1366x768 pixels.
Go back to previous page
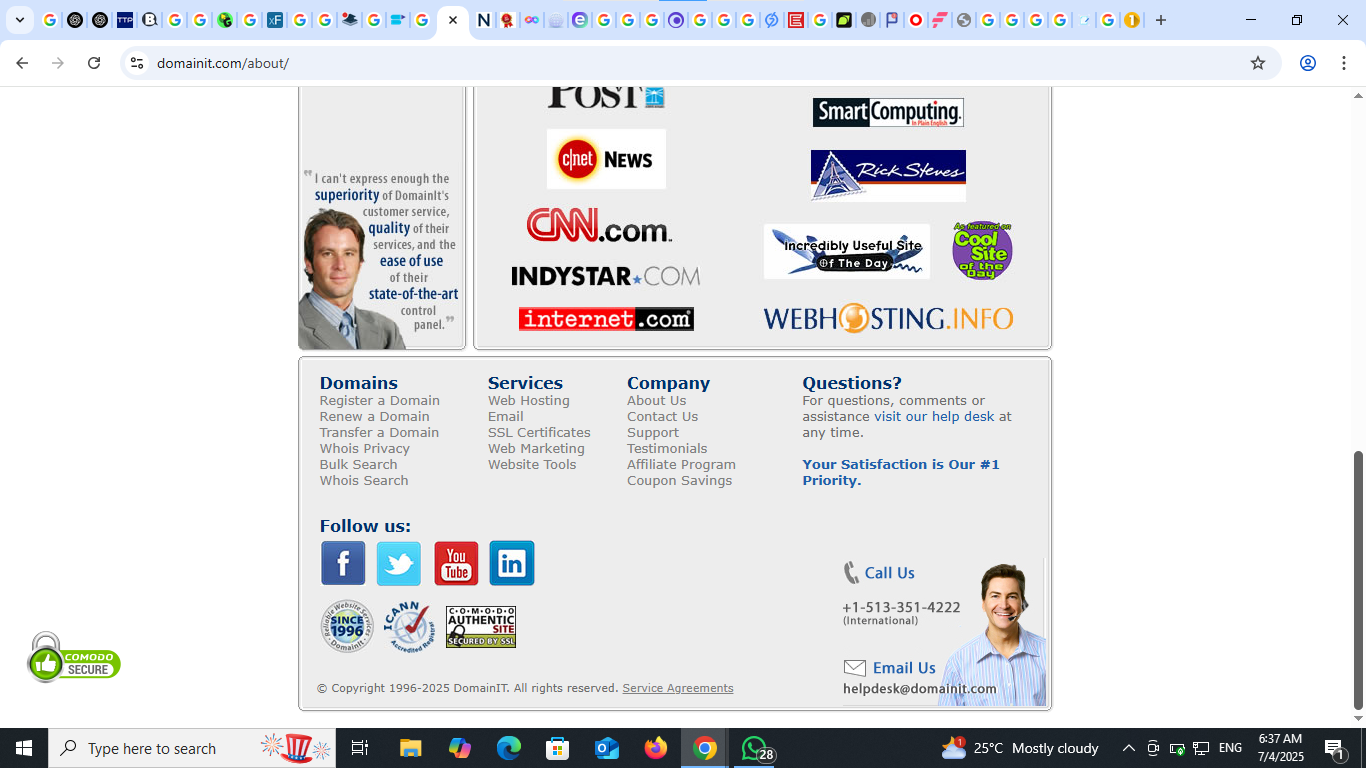[x=22, y=63]
